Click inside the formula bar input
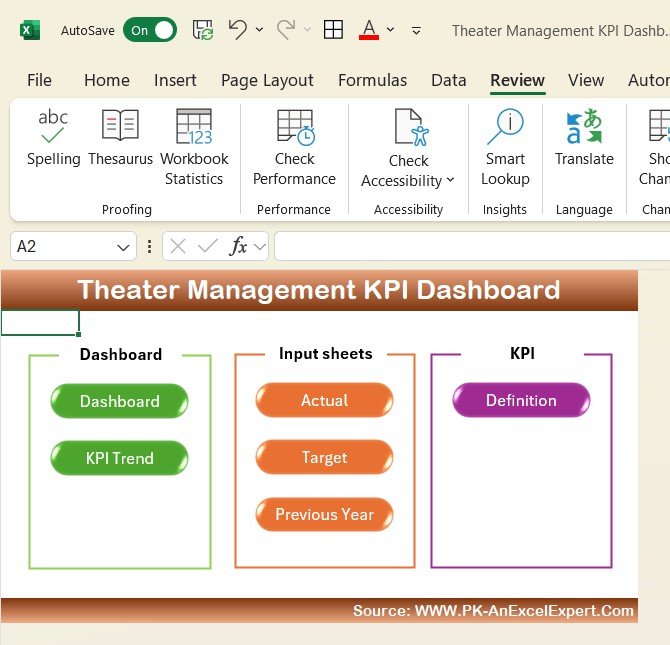 pos(472,246)
